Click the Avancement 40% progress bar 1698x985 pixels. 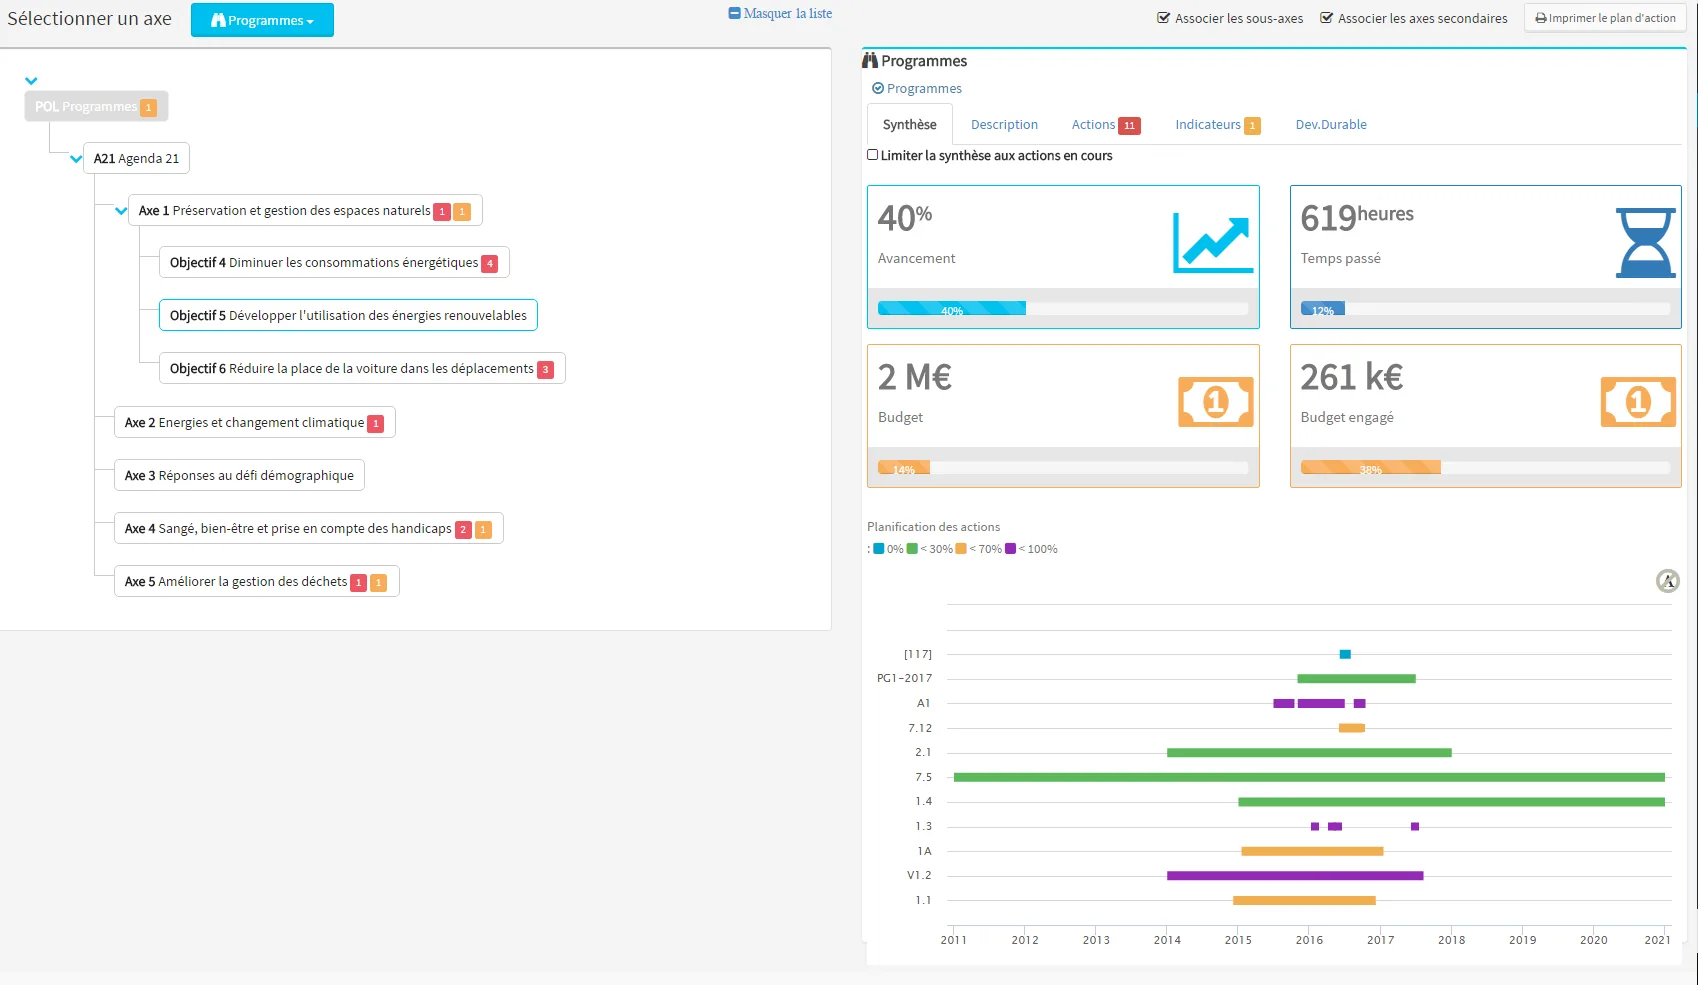(1063, 309)
